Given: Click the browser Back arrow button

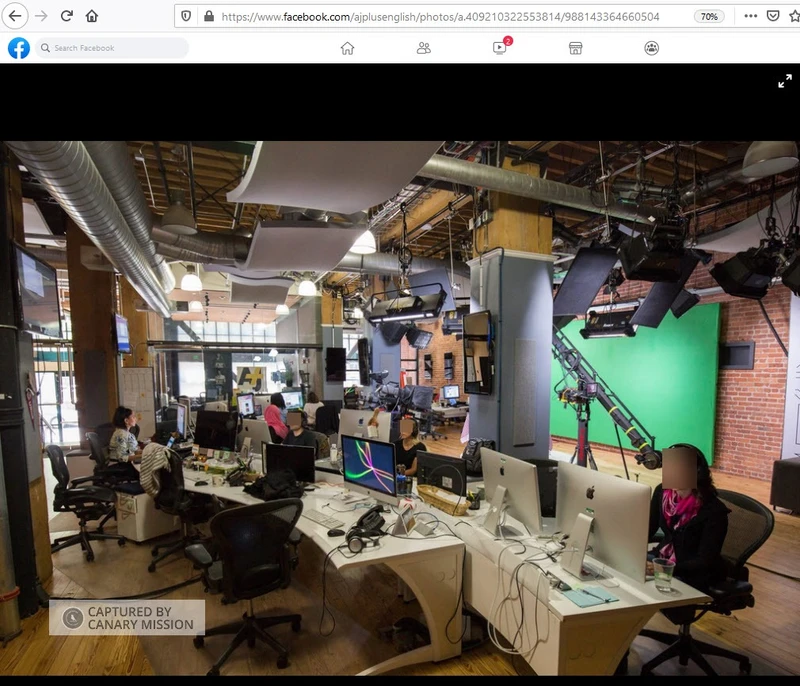Looking at the screenshot, I should click(x=16, y=16).
